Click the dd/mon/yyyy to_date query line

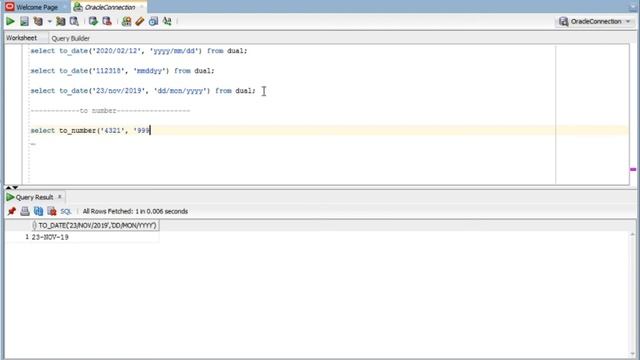tap(143, 91)
